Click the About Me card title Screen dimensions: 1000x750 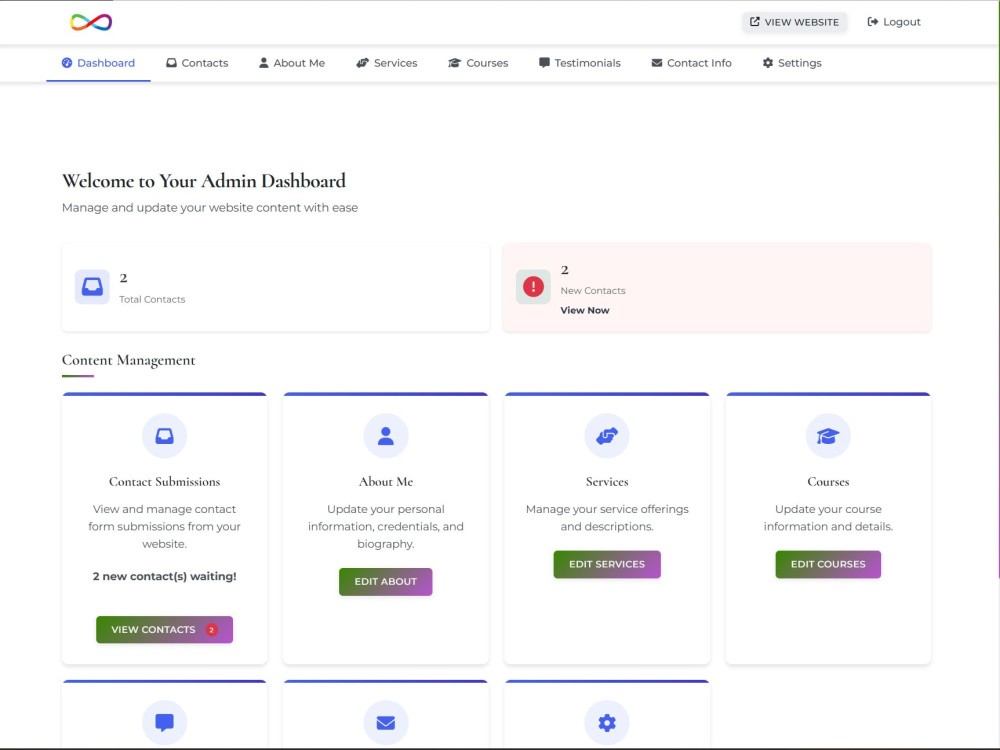pyautogui.click(x=386, y=482)
